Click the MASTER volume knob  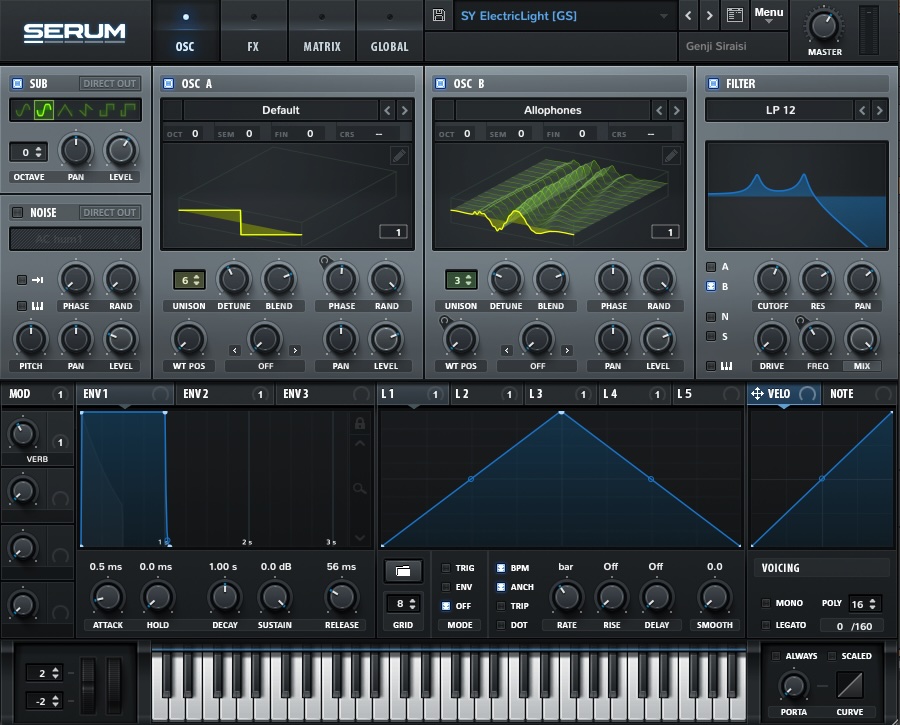[x=825, y=25]
